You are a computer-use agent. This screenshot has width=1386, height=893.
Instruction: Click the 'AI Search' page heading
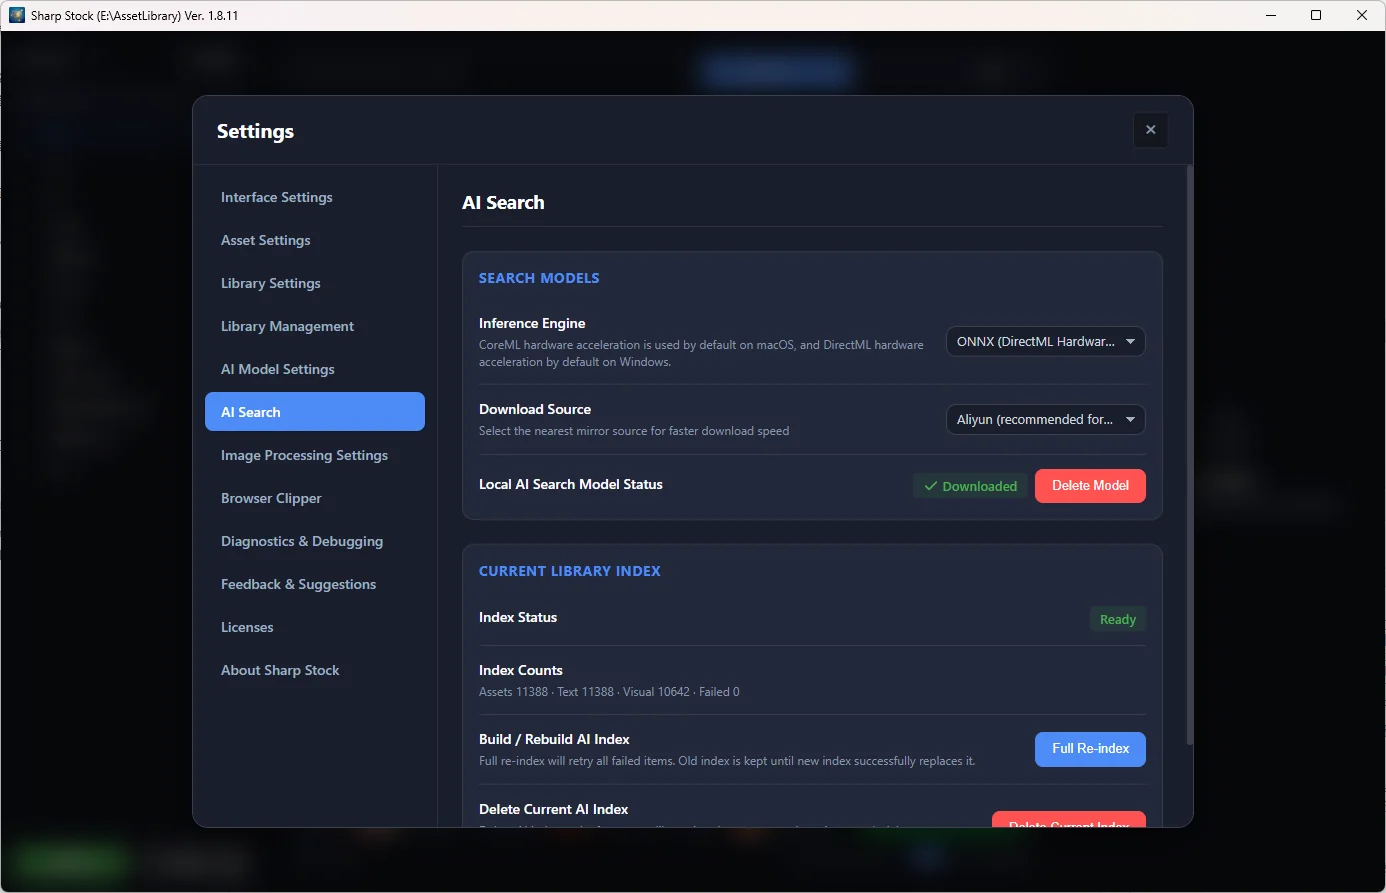[503, 202]
